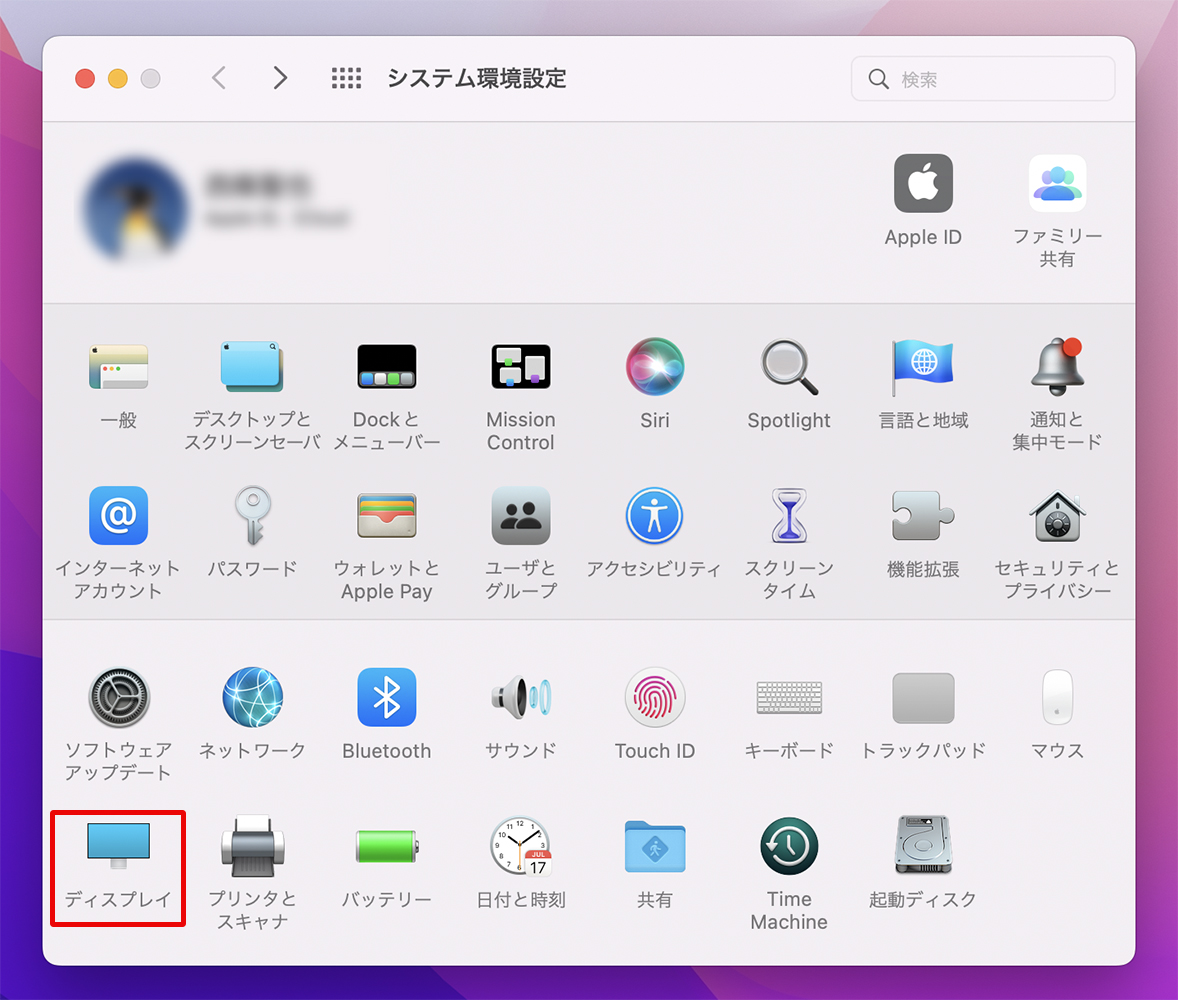Open ファミリー共有 (Family Sharing) pane
This screenshot has height=1000, width=1178.
tap(1057, 184)
